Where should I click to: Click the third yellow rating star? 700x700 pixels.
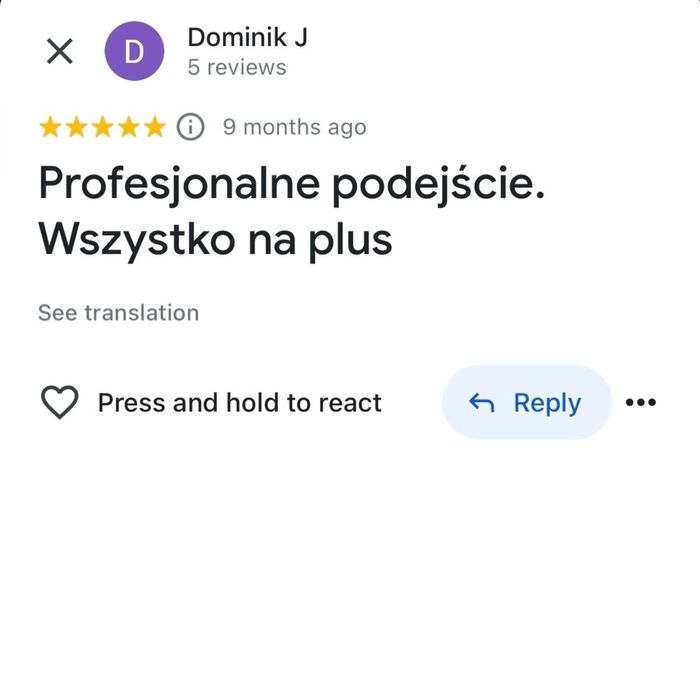(102, 127)
